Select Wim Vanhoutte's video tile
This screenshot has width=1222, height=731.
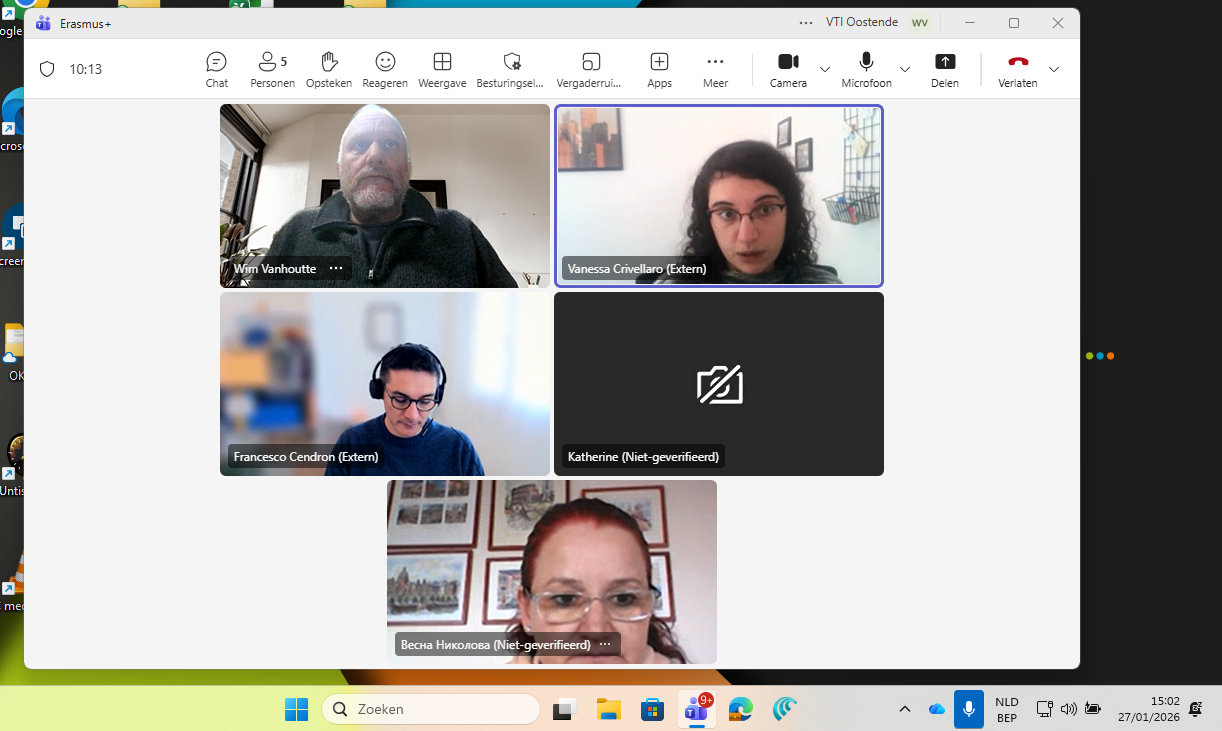coord(385,196)
